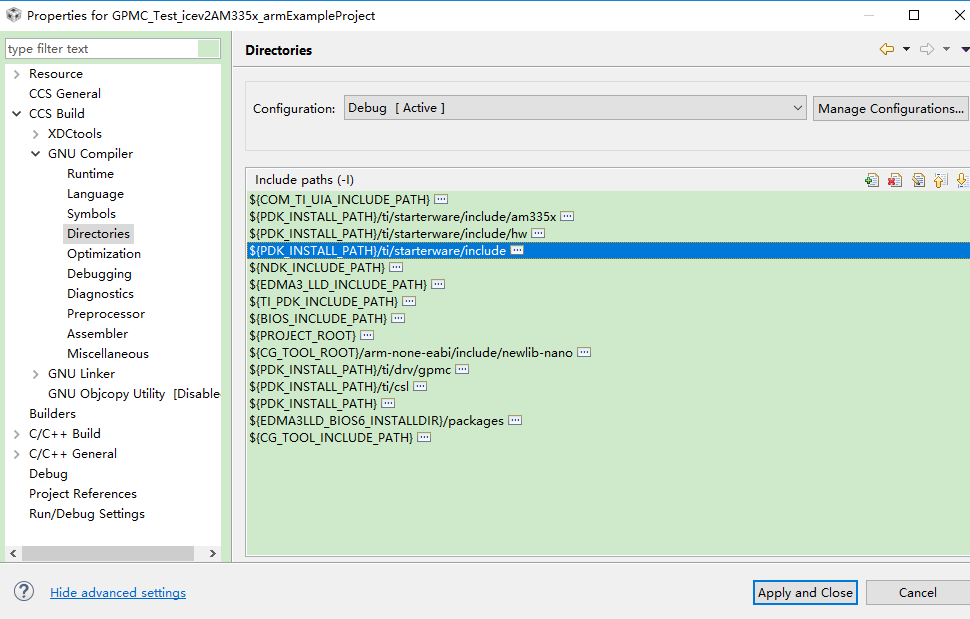
Task: Go back with the yellow back arrow
Action: [x=886, y=49]
